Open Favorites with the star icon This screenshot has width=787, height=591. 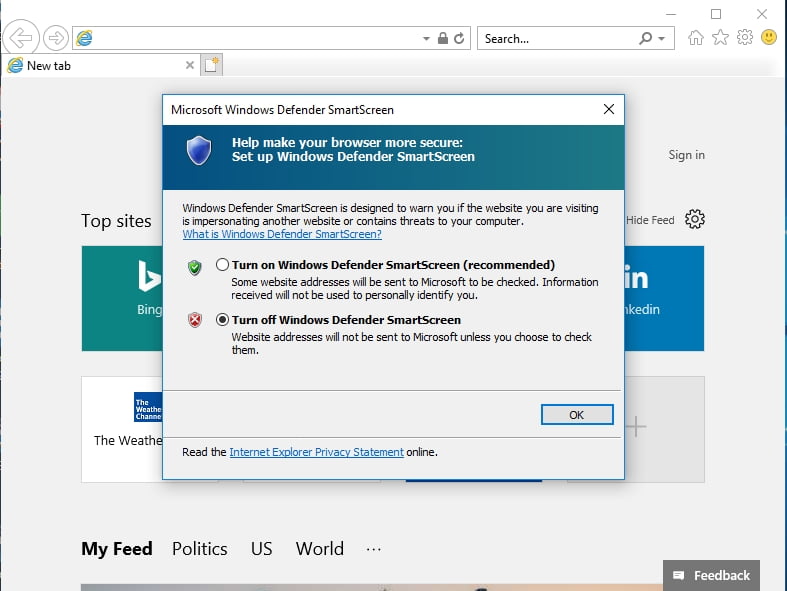[720, 37]
